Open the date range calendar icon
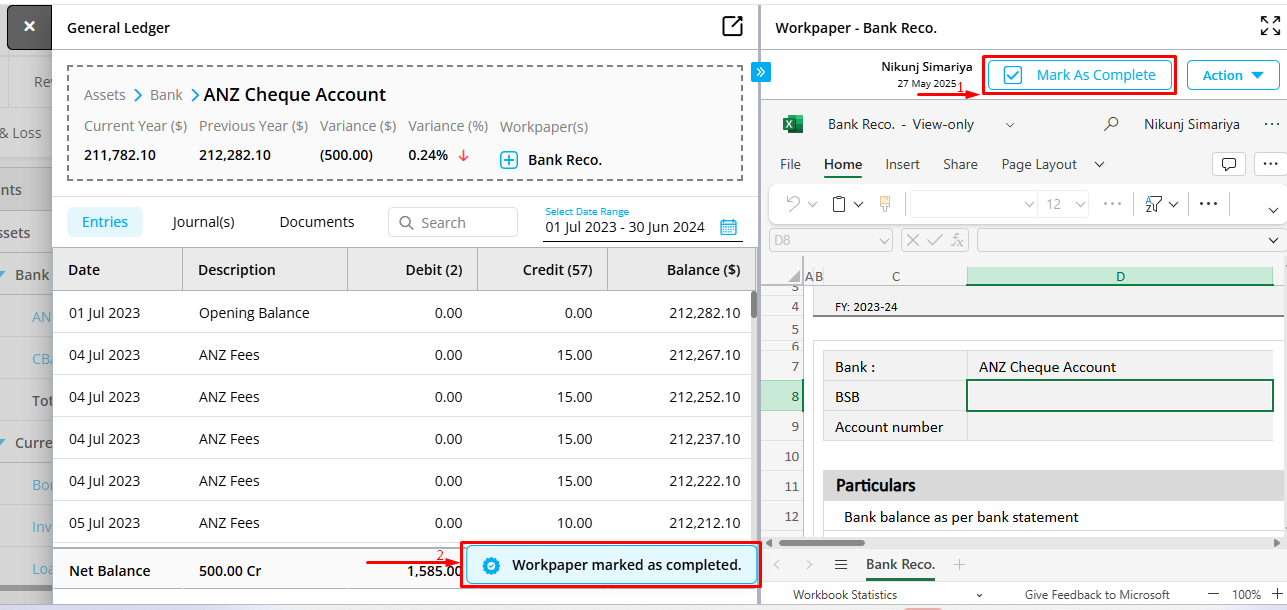1287x610 pixels. click(728, 227)
